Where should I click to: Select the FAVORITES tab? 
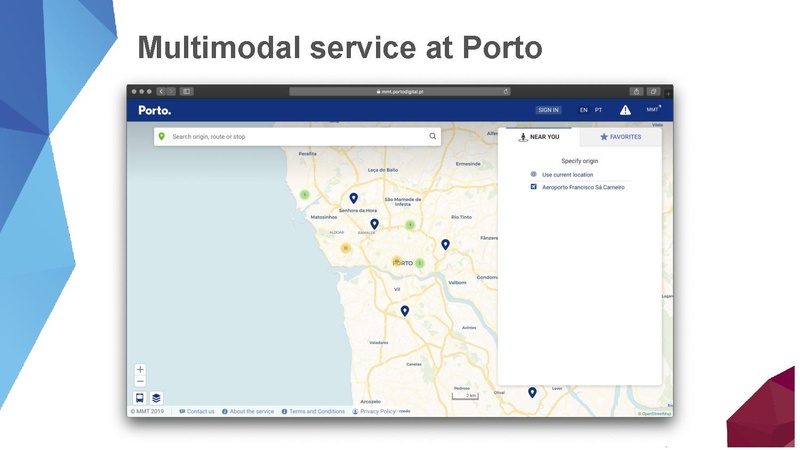[620, 137]
